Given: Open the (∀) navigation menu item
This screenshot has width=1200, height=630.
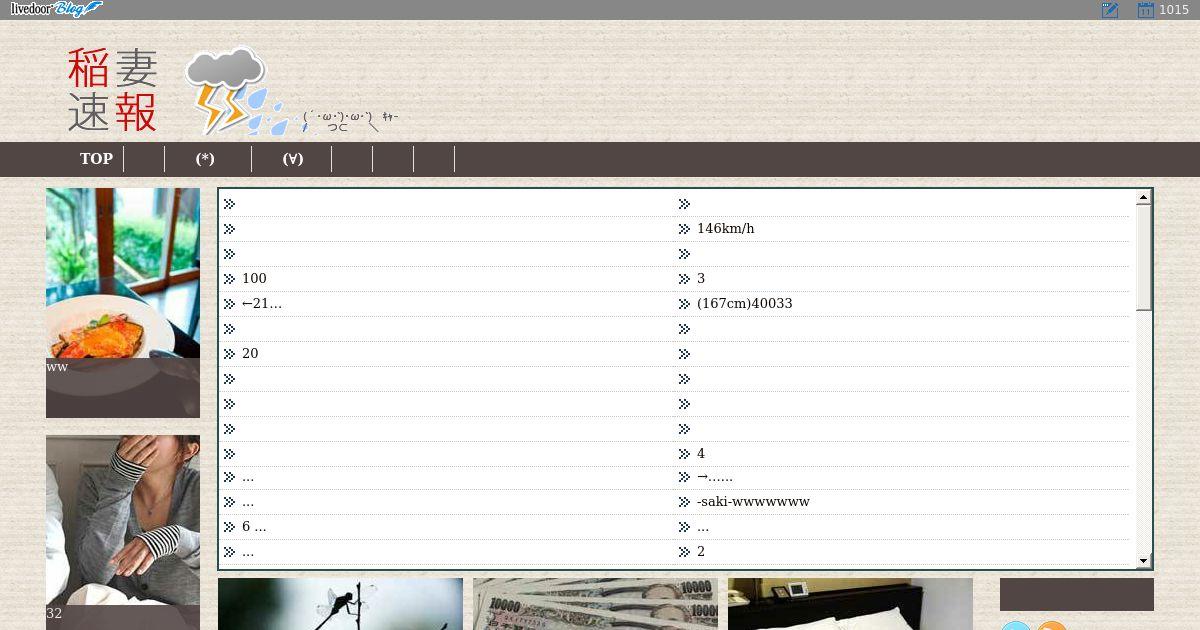Looking at the screenshot, I should point(292,159).
